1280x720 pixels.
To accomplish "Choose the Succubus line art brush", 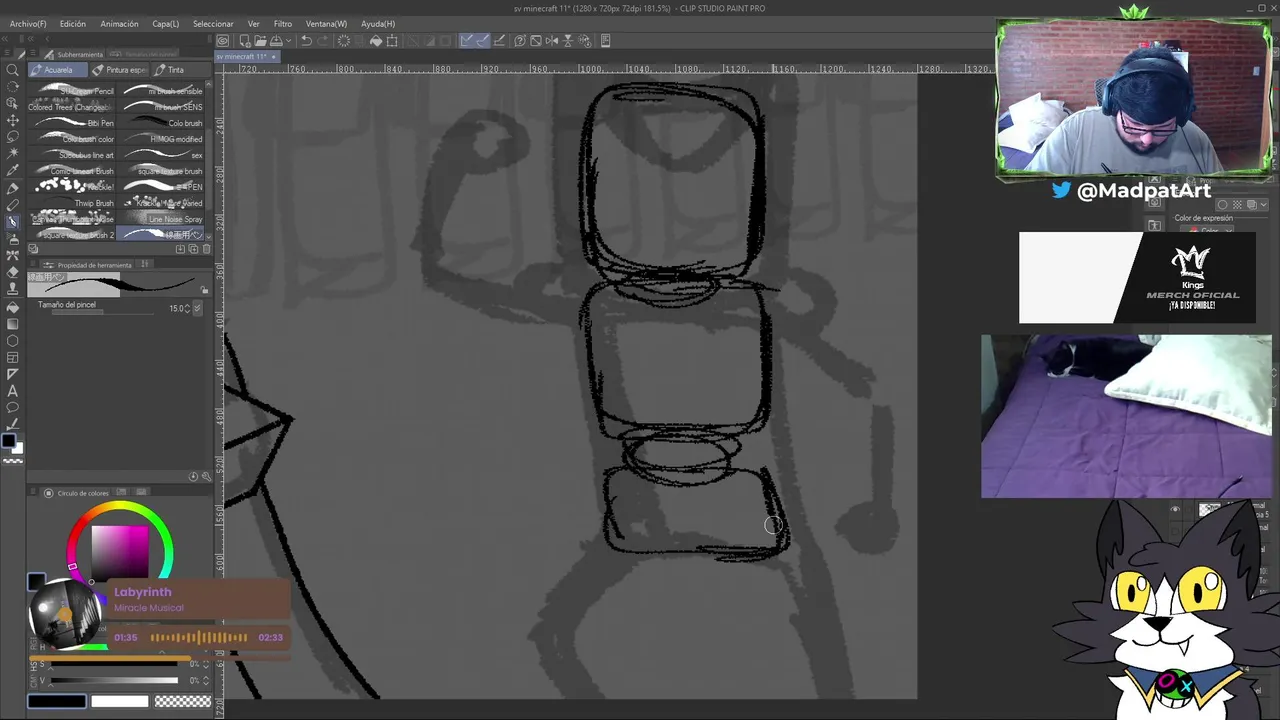I will coord(71,155).
